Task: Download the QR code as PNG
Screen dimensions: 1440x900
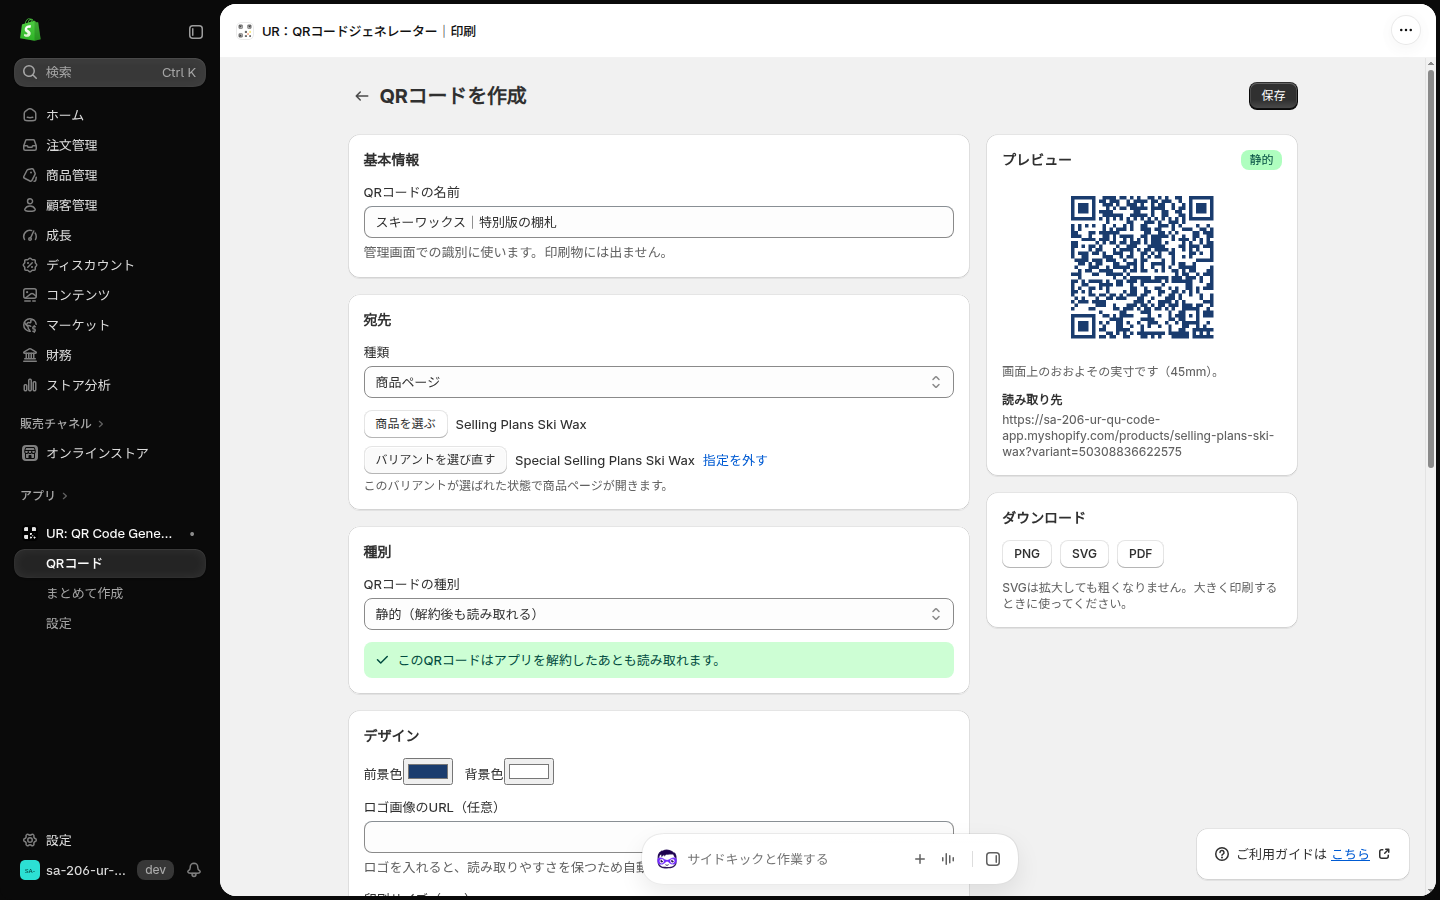Action: pos(1027,554)
